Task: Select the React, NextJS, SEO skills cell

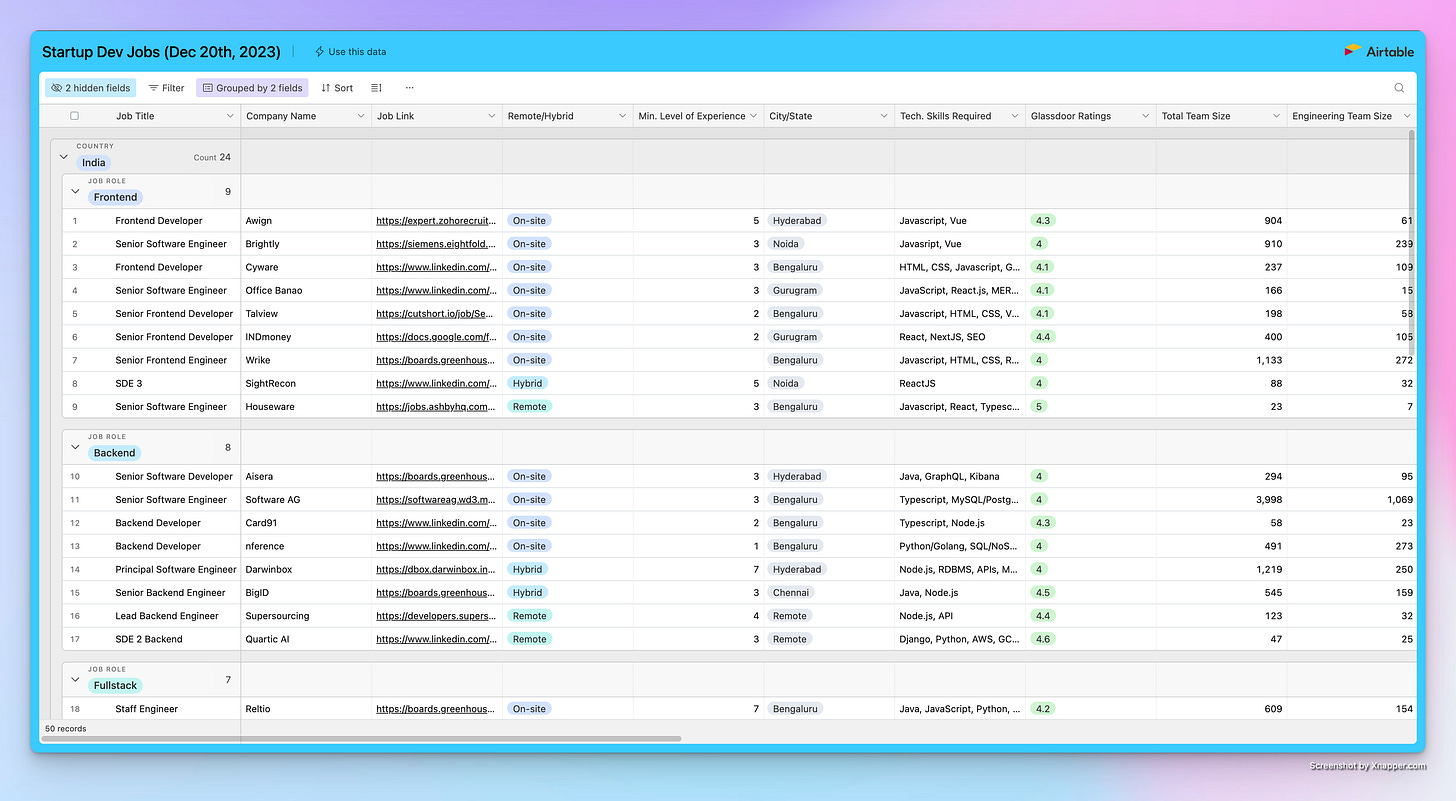Action: tap(960, 337)
